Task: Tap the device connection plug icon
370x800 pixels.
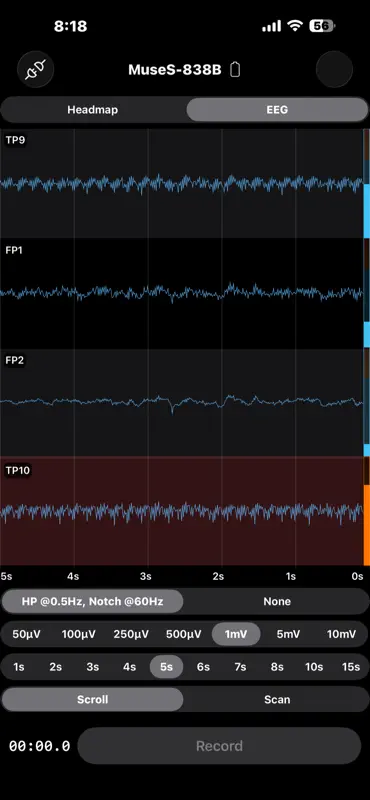Action: 36,69
